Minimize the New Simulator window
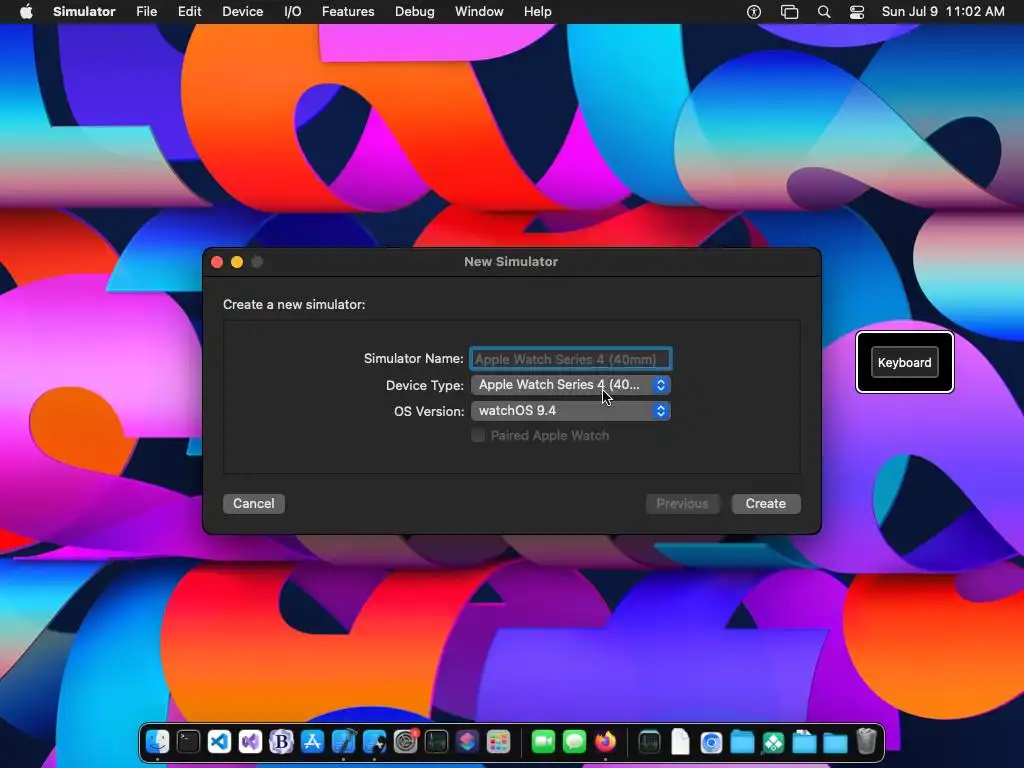Image resolution: width=1024 pixels, height=768 pixels. 237,262
